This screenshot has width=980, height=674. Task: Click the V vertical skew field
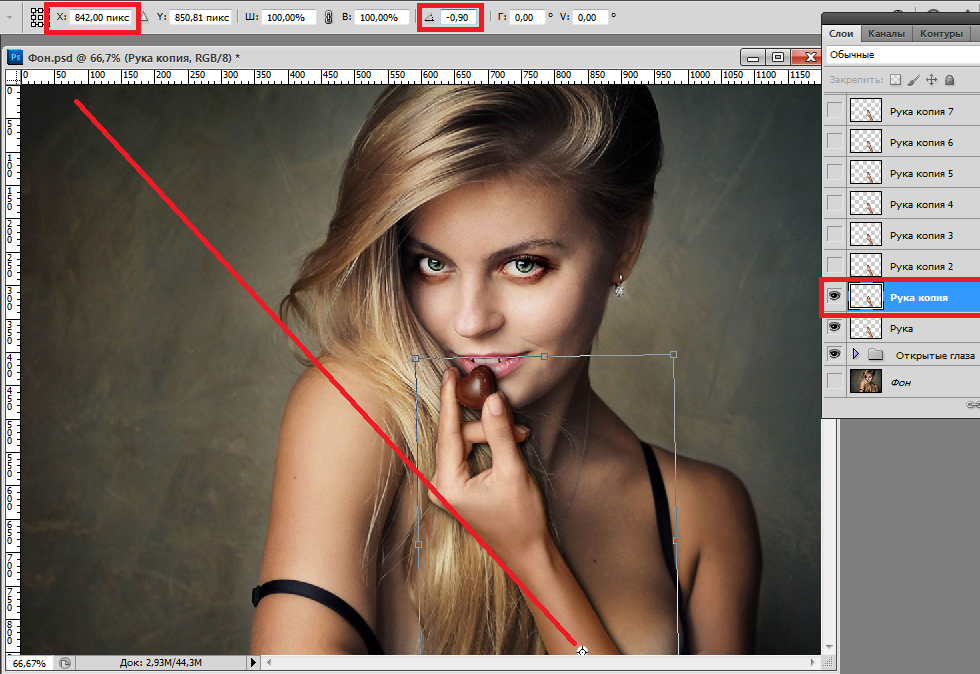pyautogui.click(x=590, y=18)
